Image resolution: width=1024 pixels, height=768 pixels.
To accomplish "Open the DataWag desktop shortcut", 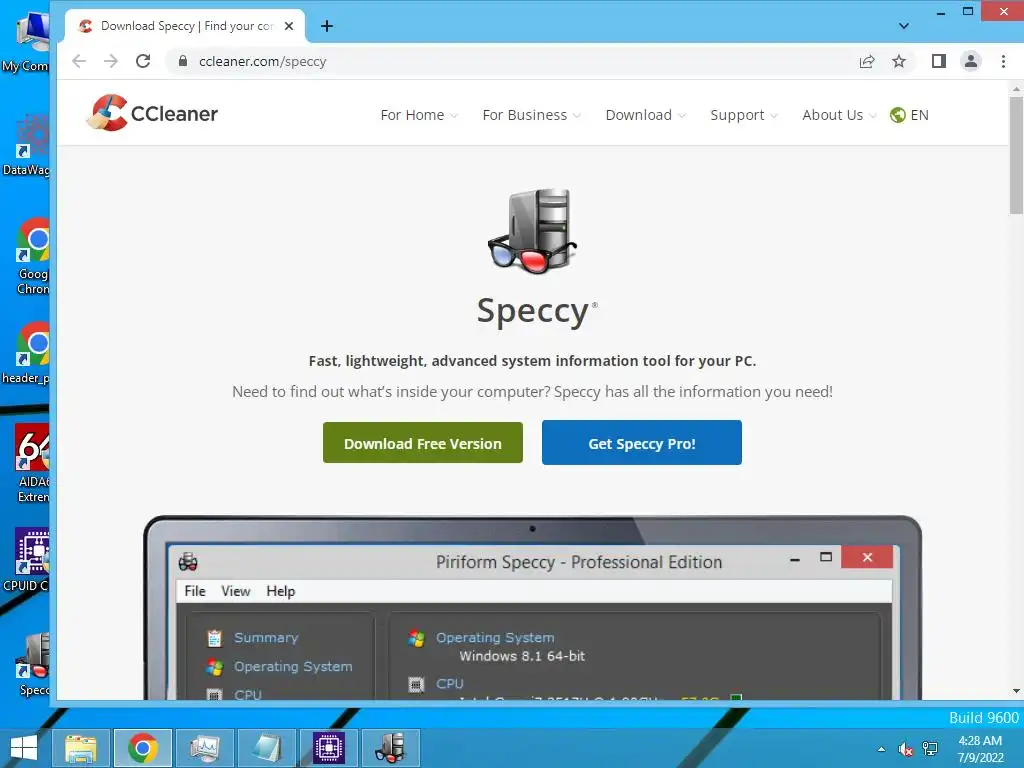I will (26, 144).
